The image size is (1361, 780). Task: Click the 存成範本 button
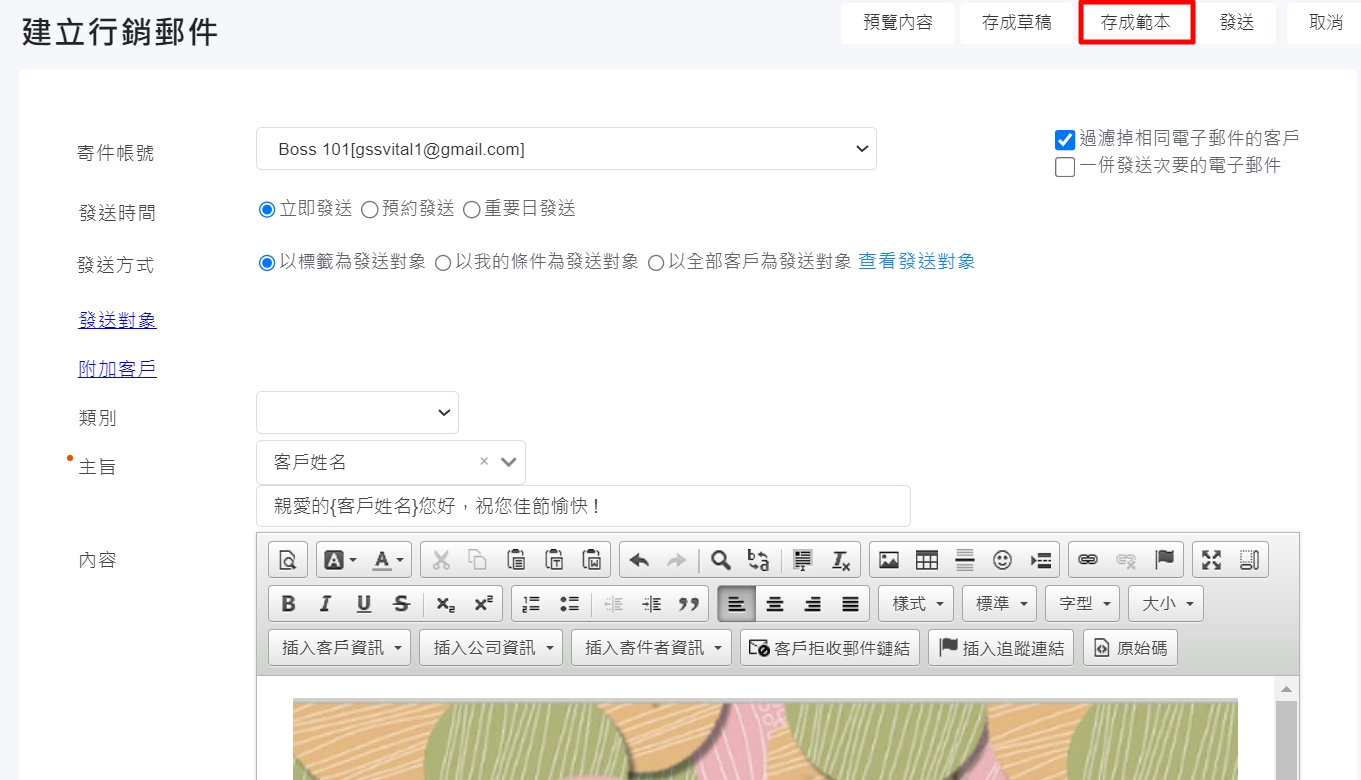point(1136,23)
